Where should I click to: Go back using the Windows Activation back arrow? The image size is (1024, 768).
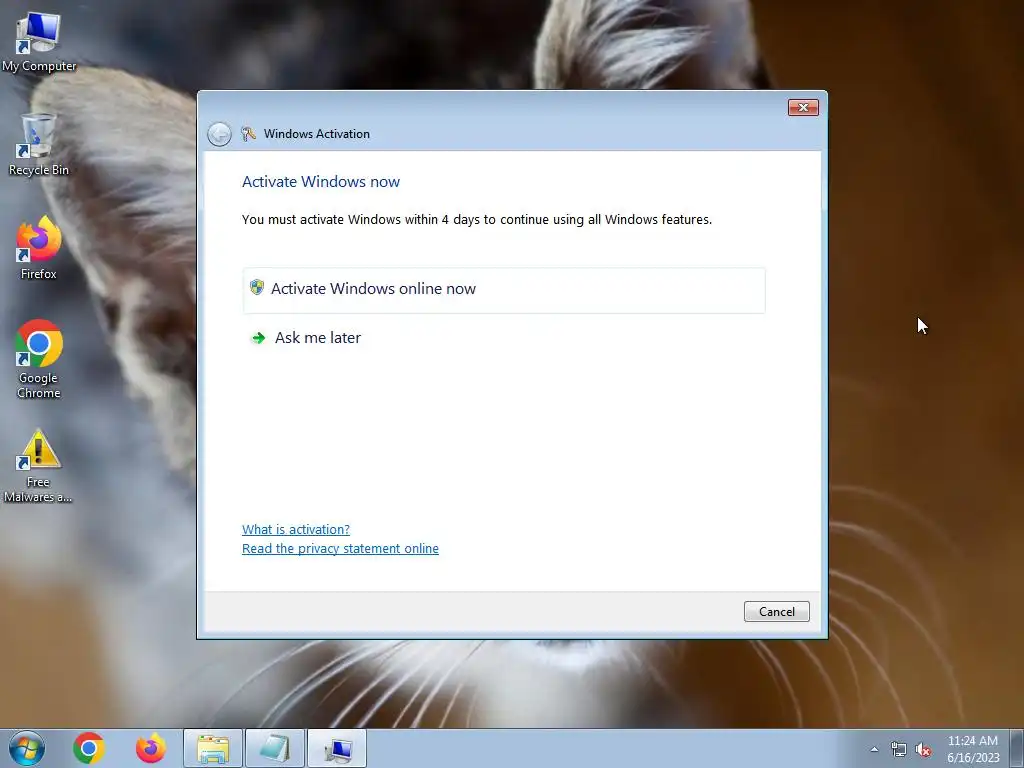coord(219,134)
